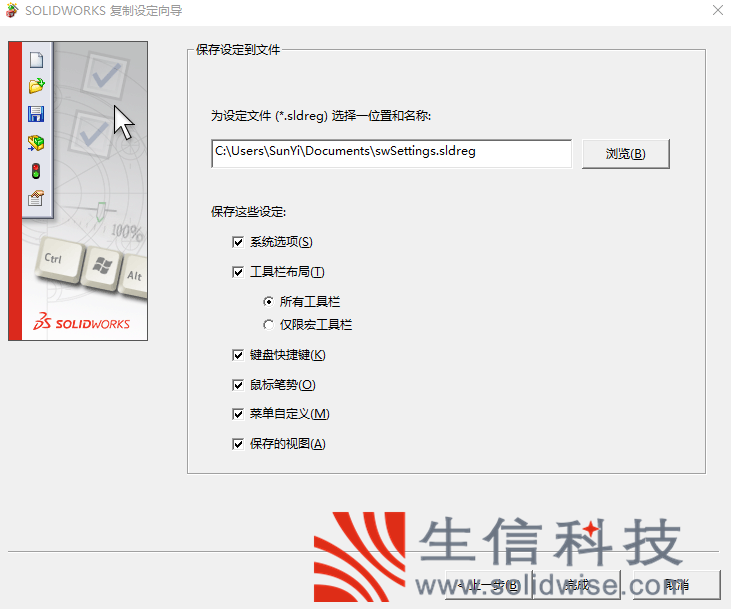Image resolution: width=731 pixels, height=609 pixels.
Task: Select the 仅限宏工具栏 radio button
Action: (x=268, y=325)
